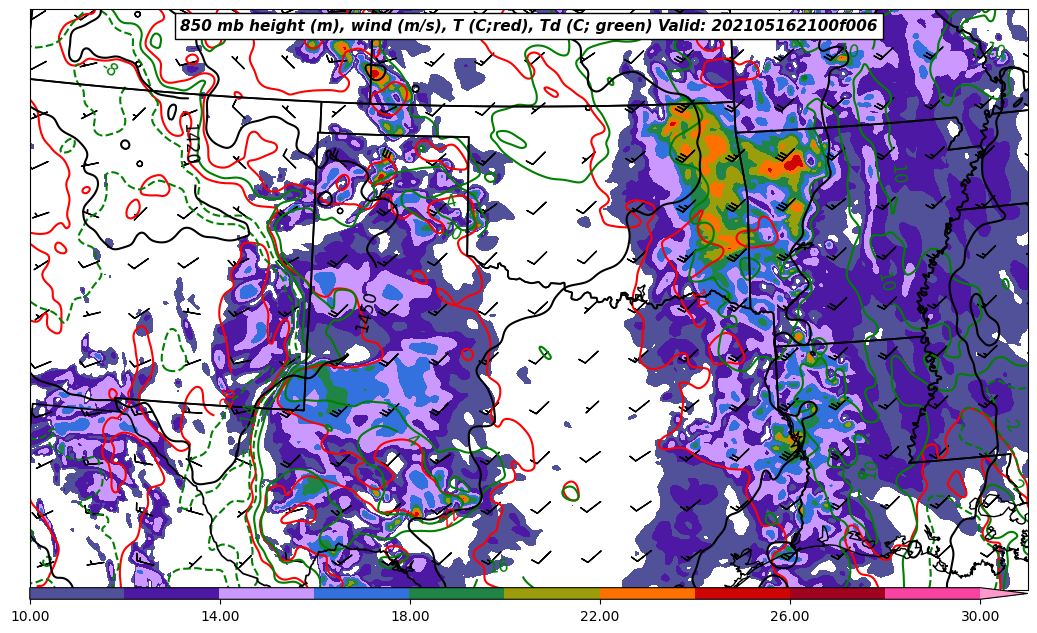Select the dark red 26–28 colorbar segment

[837, 594]
